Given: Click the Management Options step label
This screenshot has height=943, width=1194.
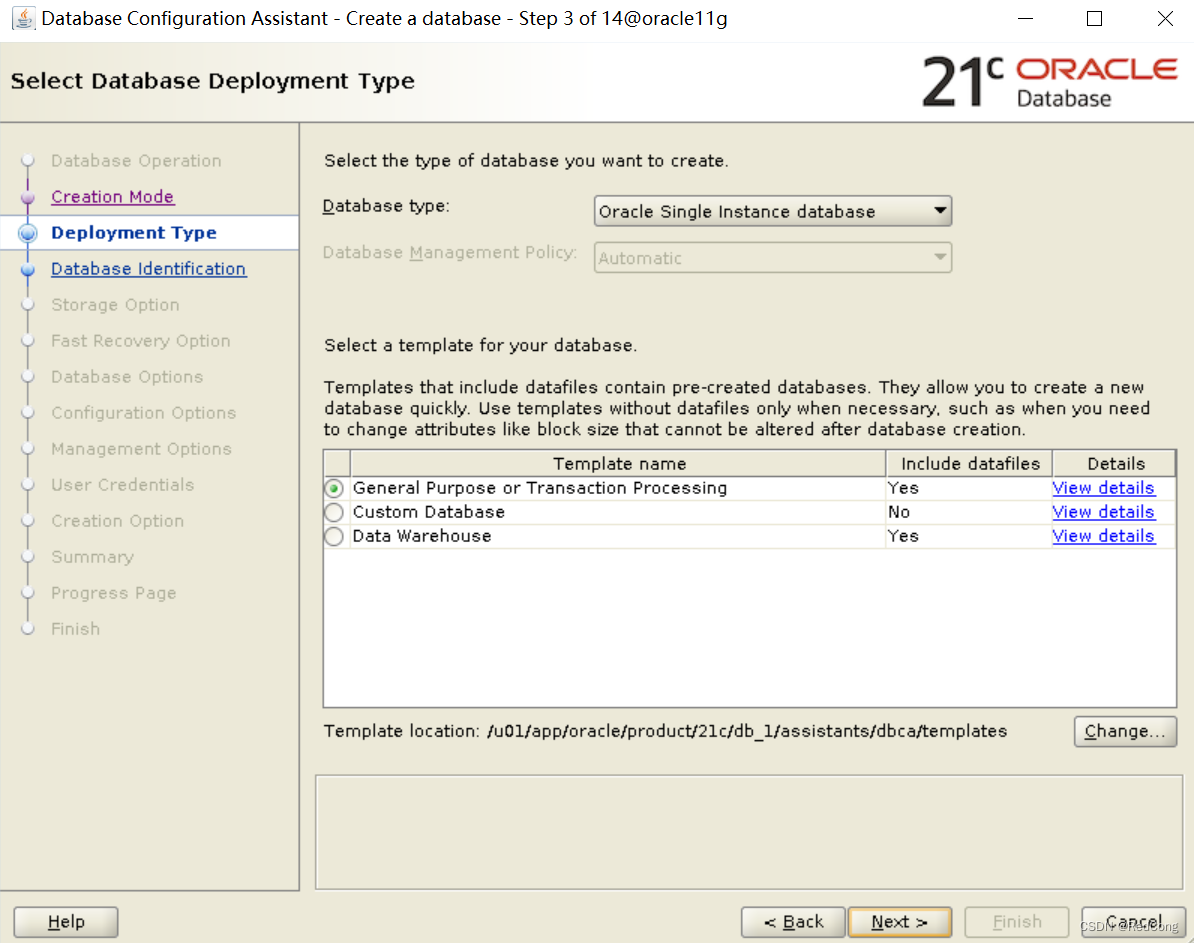Looking at the screenshot, I should [142, 449].
